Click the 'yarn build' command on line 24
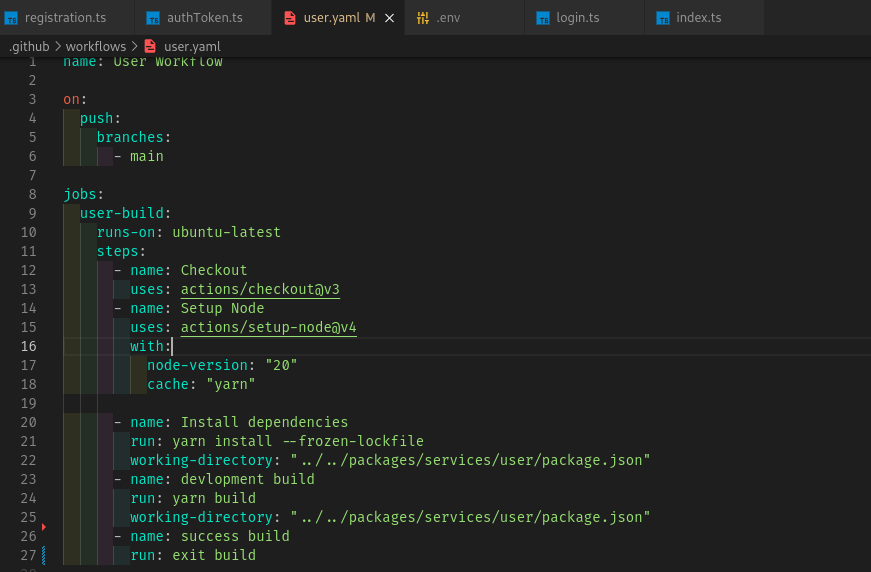 [214, 498]
